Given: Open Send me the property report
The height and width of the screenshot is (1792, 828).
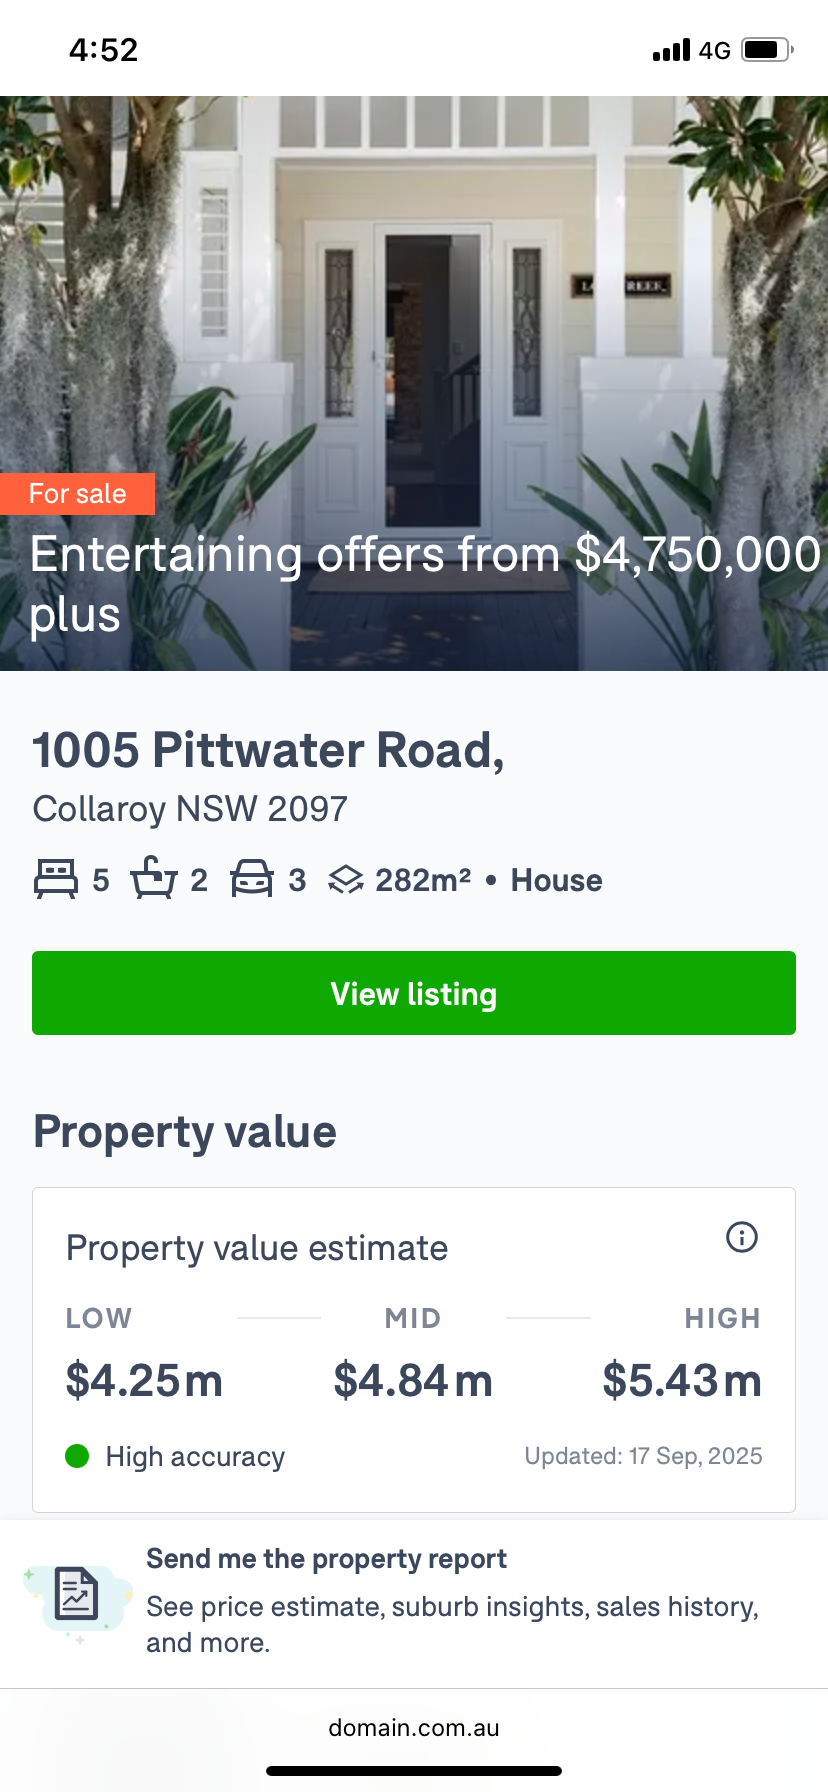Looking at the screenshot, I should (326, 1559).
